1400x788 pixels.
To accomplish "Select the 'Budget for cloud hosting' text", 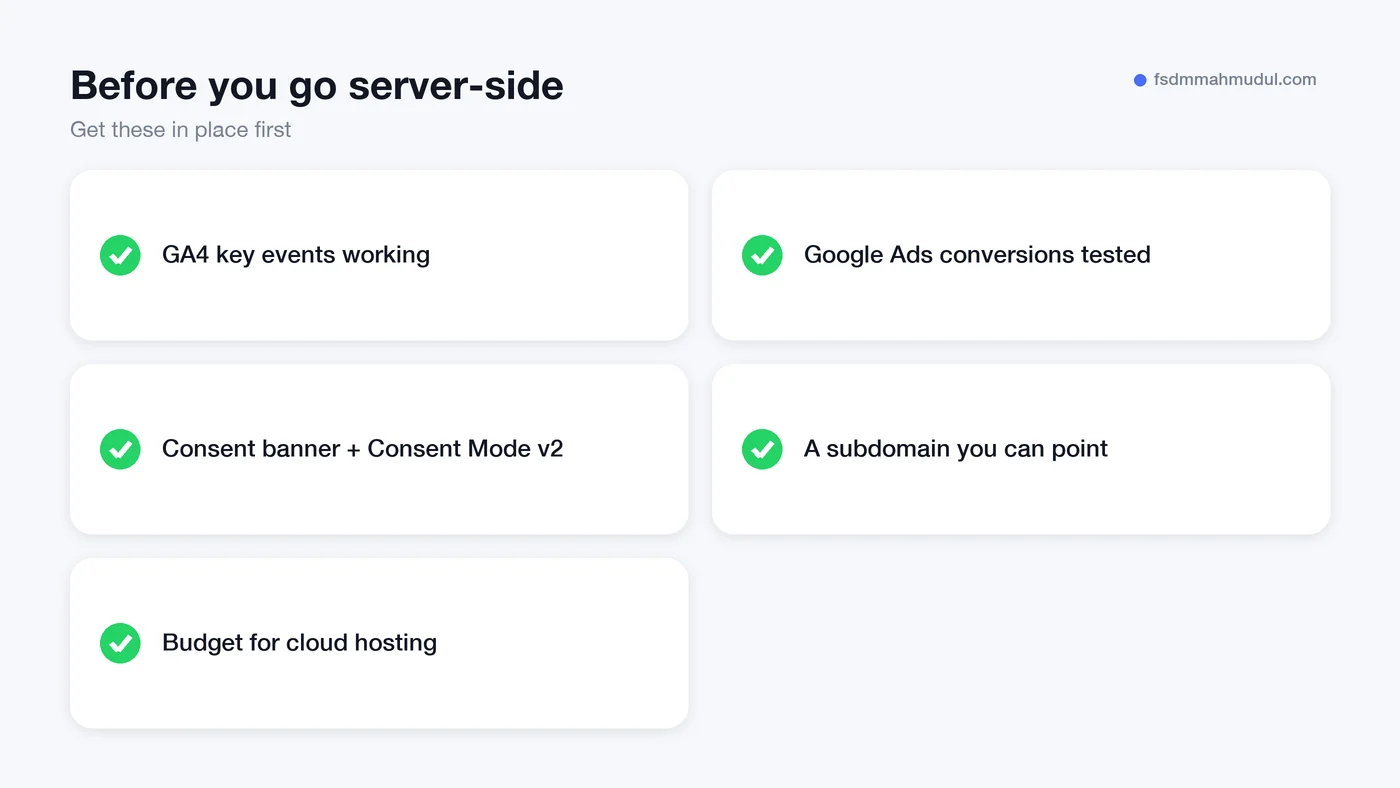I will tap(299, 643).
